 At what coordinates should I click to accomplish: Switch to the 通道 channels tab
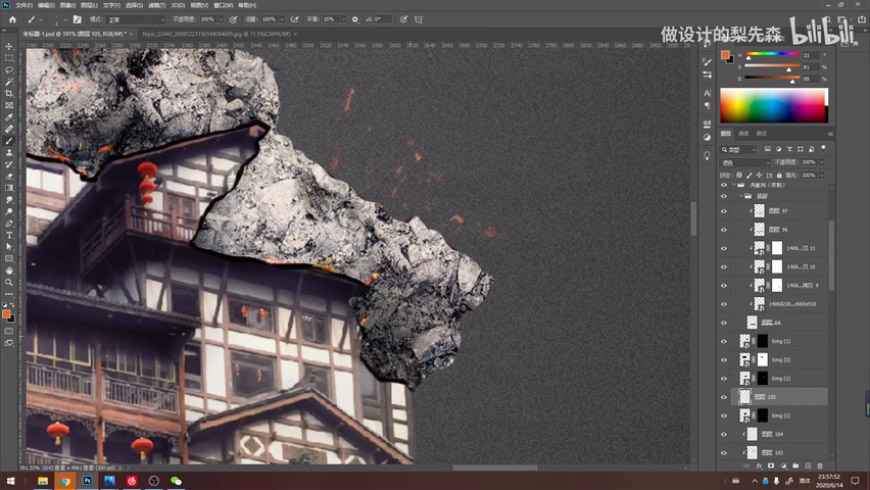743,134
